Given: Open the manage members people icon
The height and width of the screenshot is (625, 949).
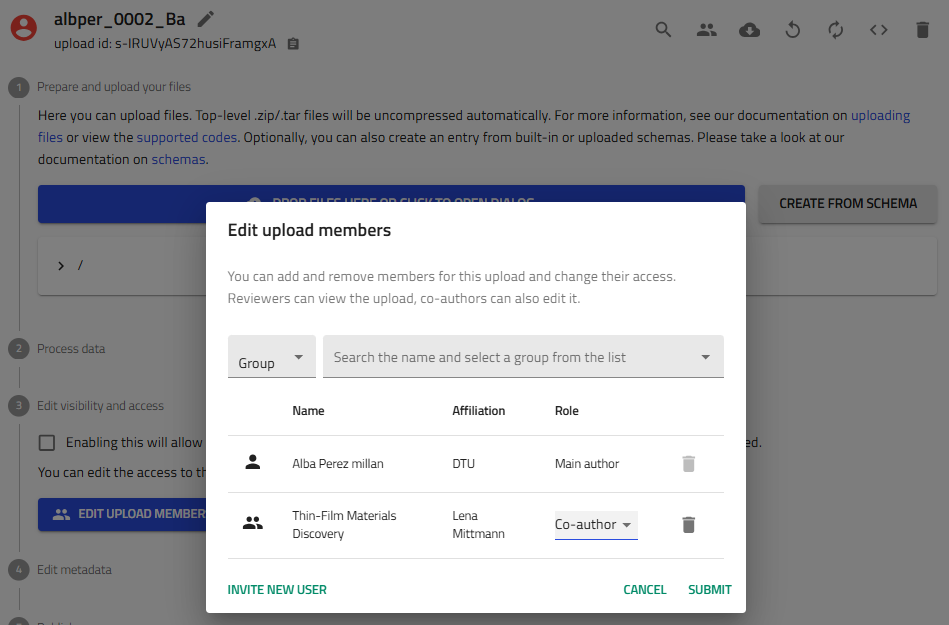Looking at the screenshot, I should coord(707,30).
